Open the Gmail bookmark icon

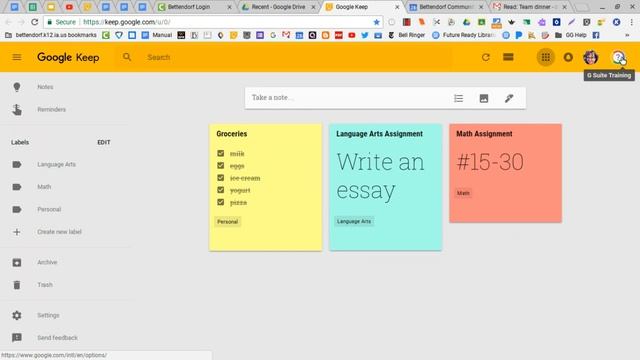tap(286, 35)
